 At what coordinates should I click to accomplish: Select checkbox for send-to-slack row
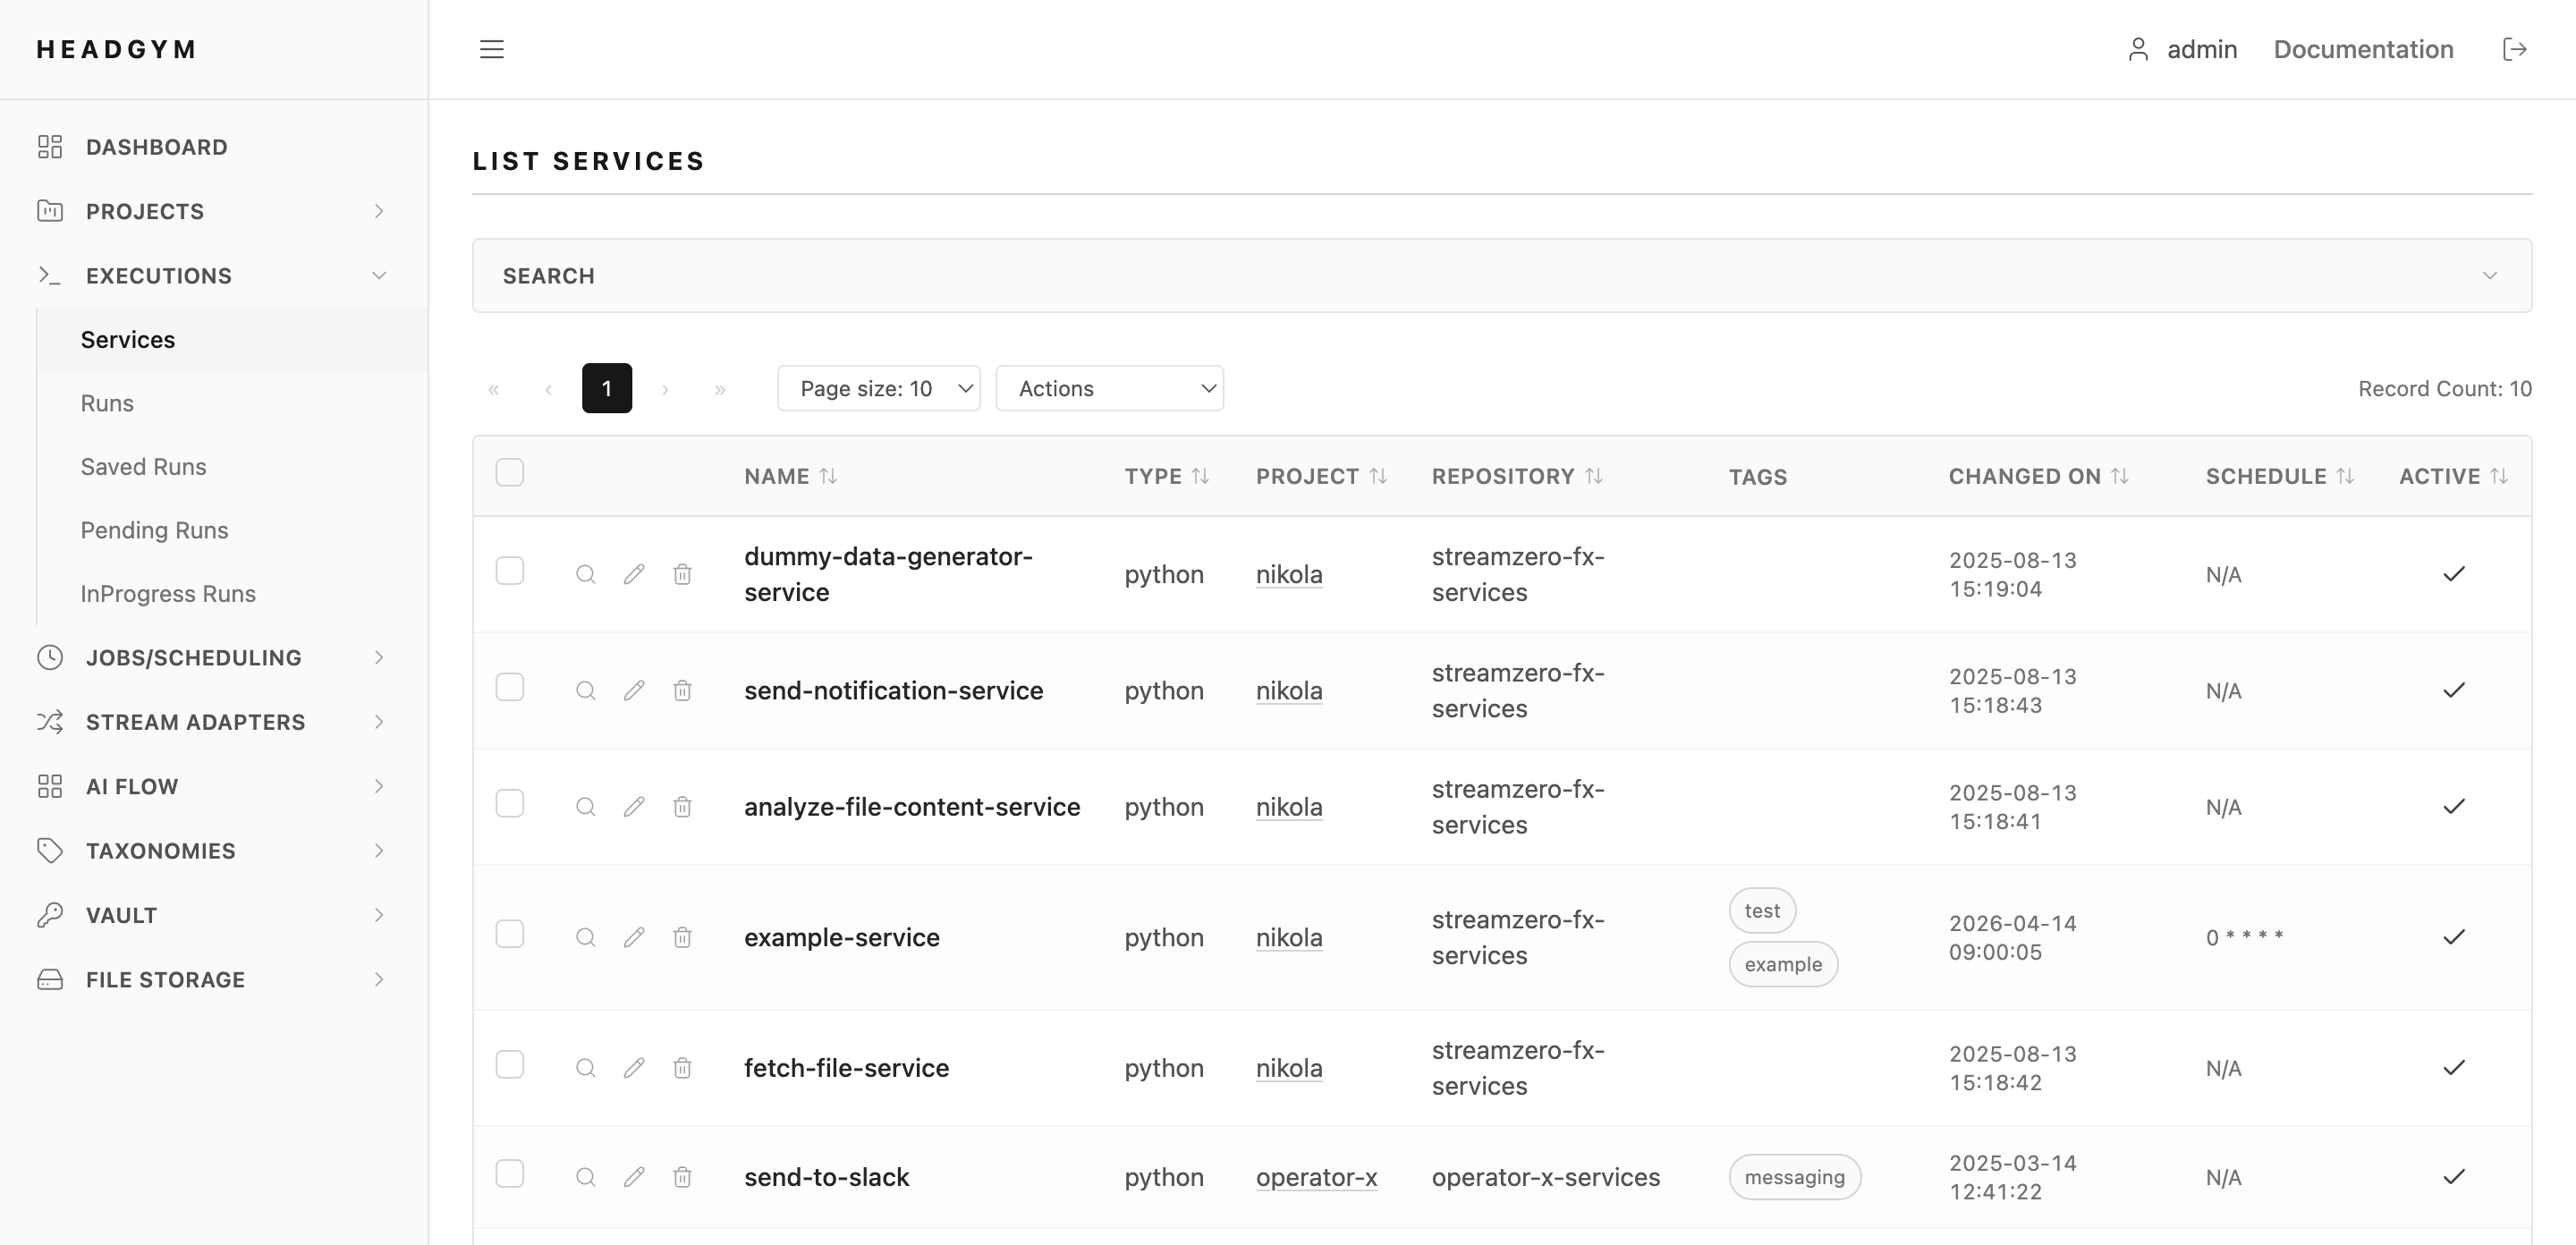tap(510, 1173)
